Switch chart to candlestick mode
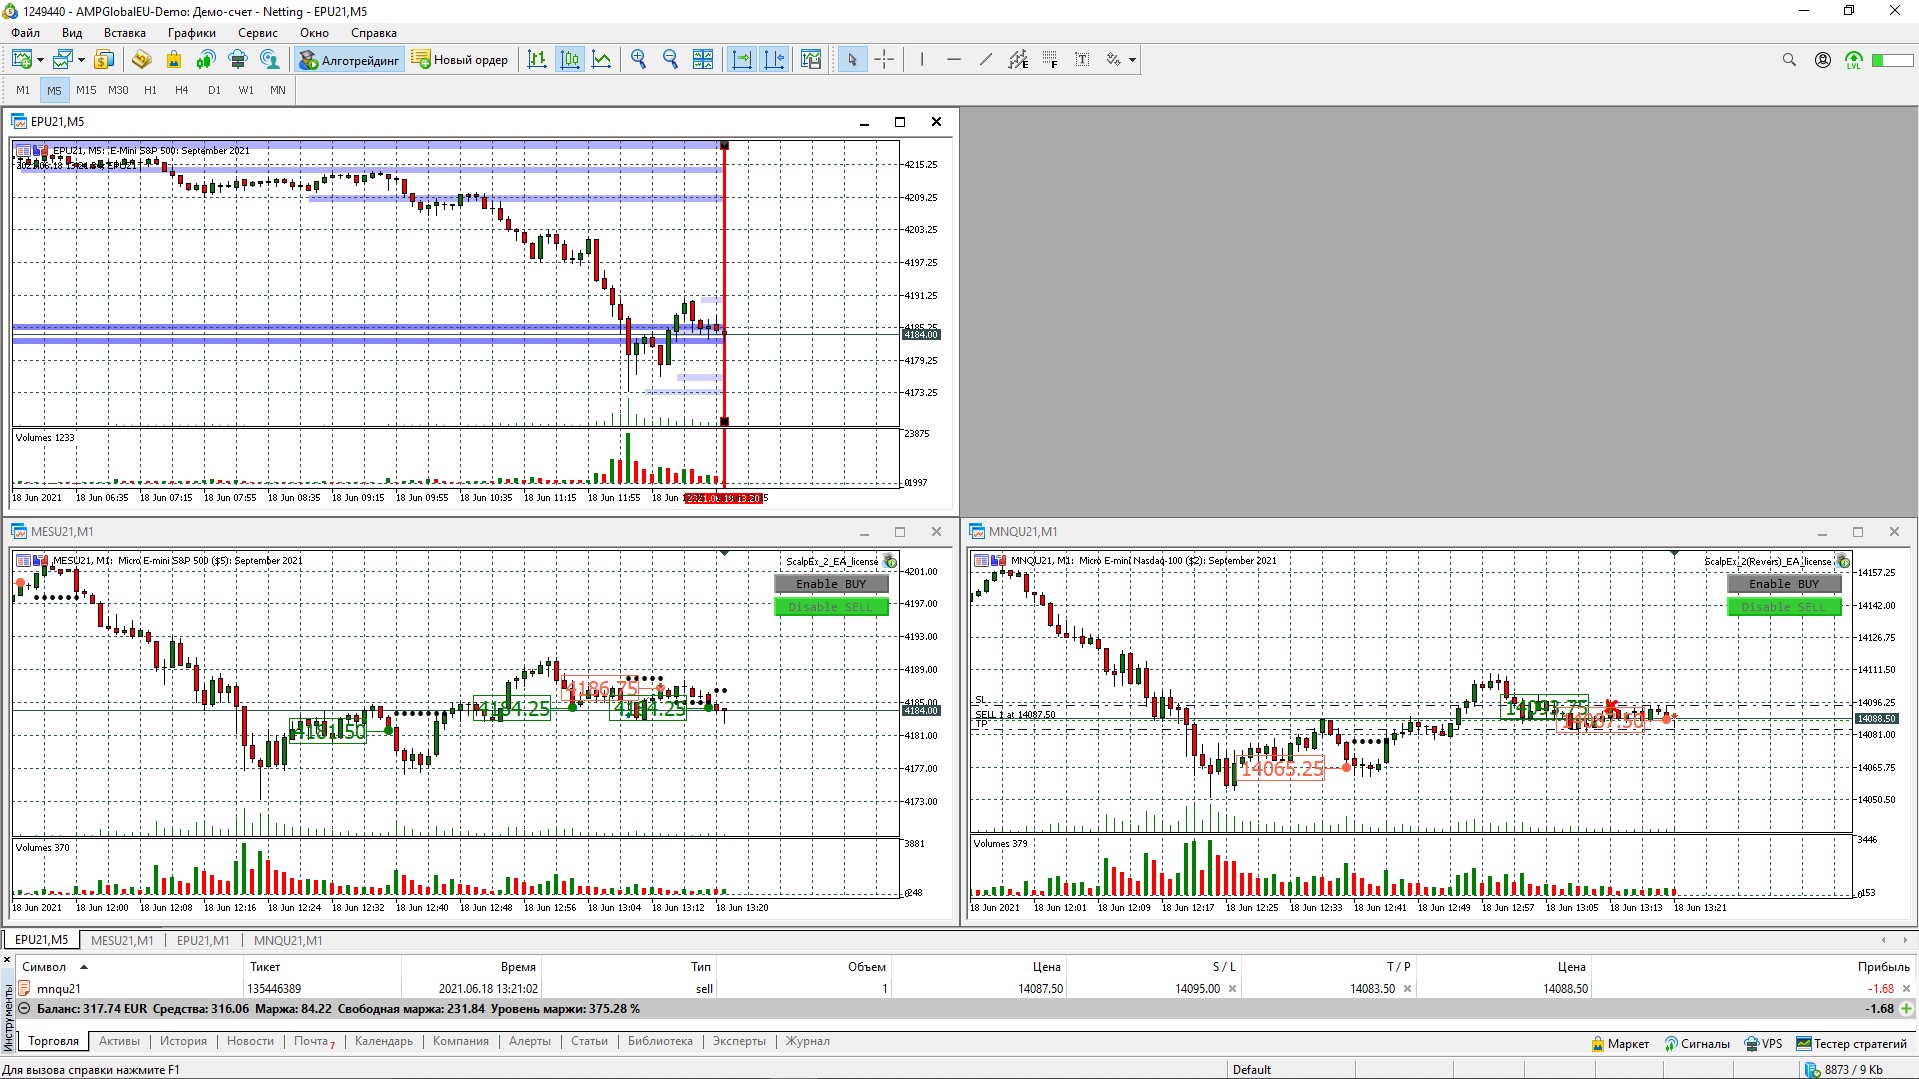Viewport: 1919px width, 1079px height. (x=570, y=60)
